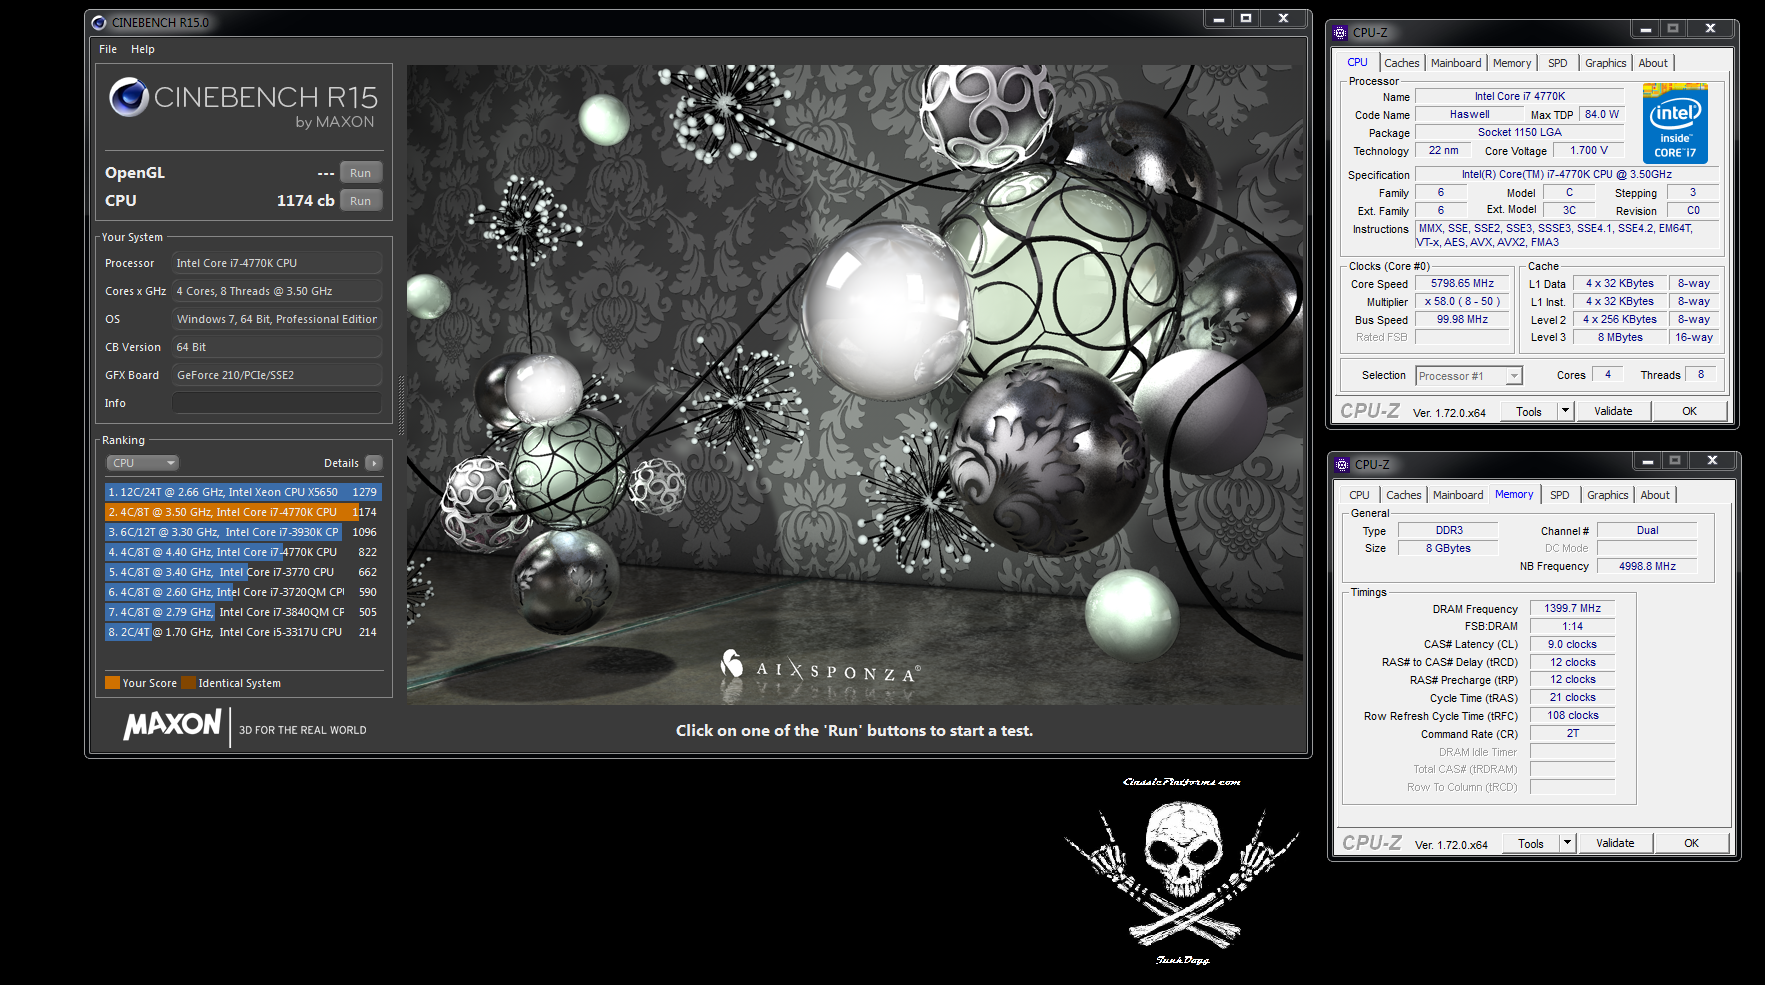This screenshot has height=985, width=1765.
Task: Switch to SPD tab in bottom CPU-Z
Action: [1560, 495]
